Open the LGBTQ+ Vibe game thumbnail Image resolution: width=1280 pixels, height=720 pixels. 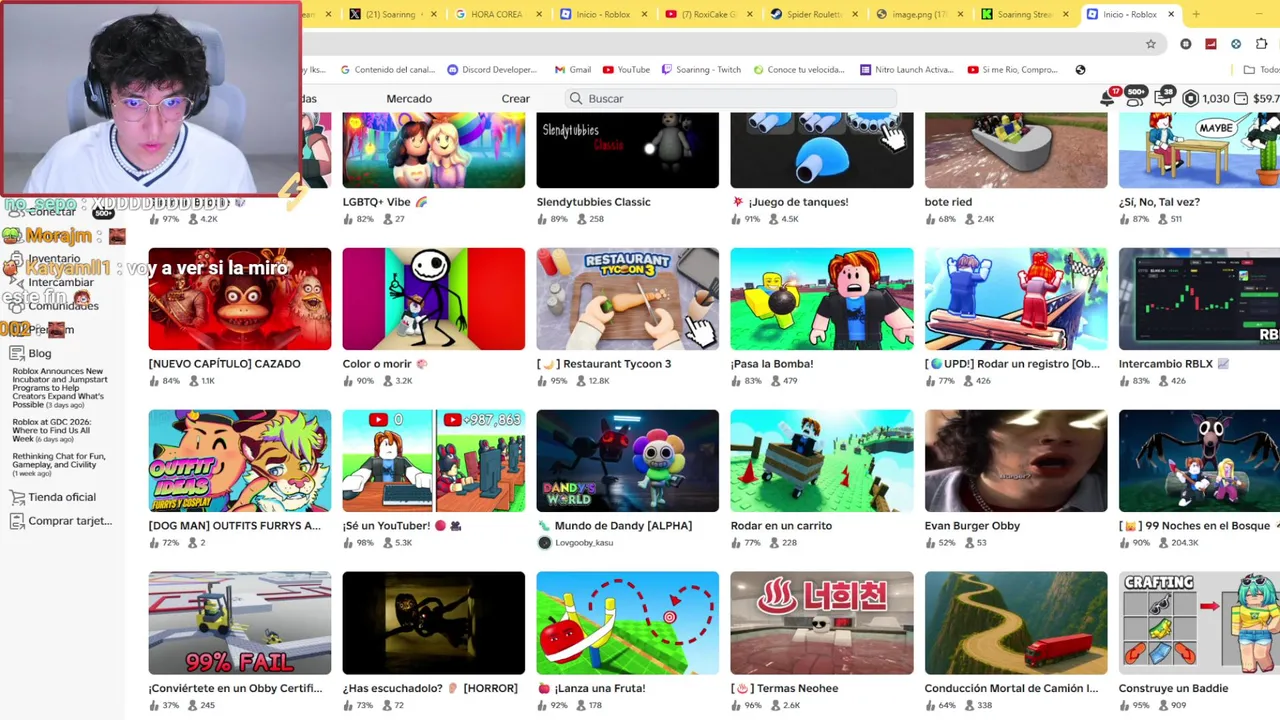433,150
